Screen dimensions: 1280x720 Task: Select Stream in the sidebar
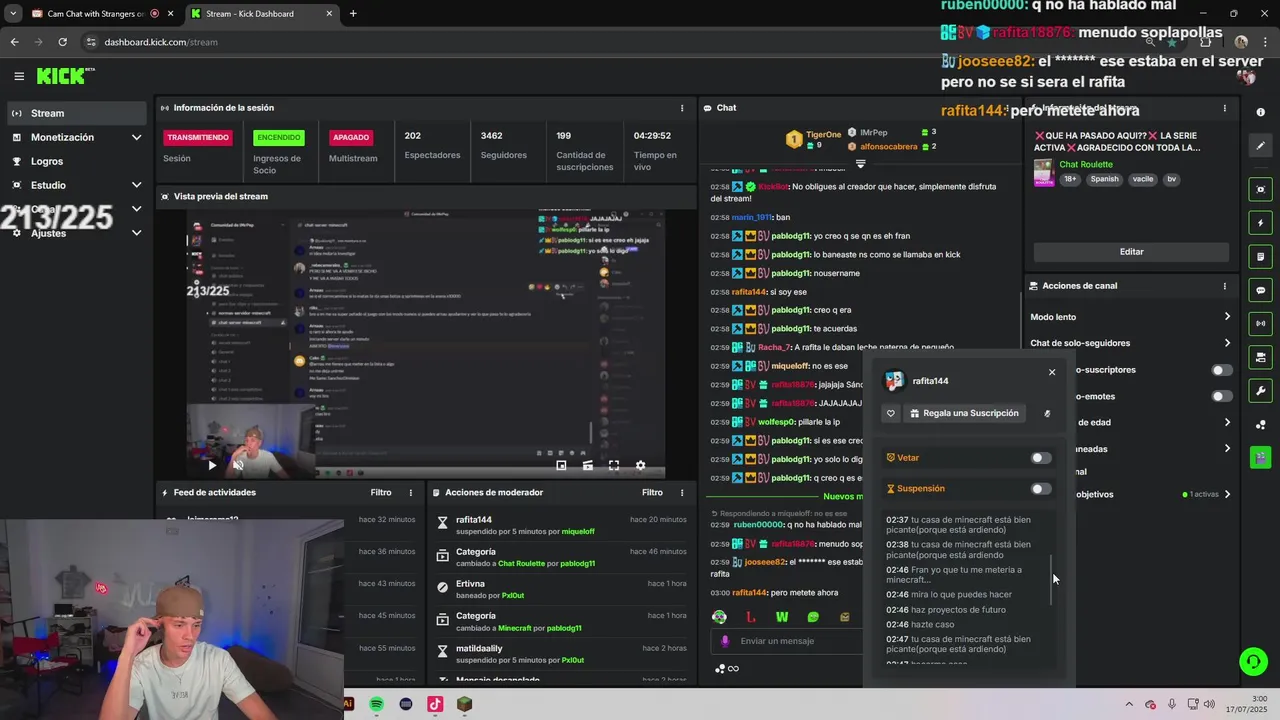click(x=76, y=113)
